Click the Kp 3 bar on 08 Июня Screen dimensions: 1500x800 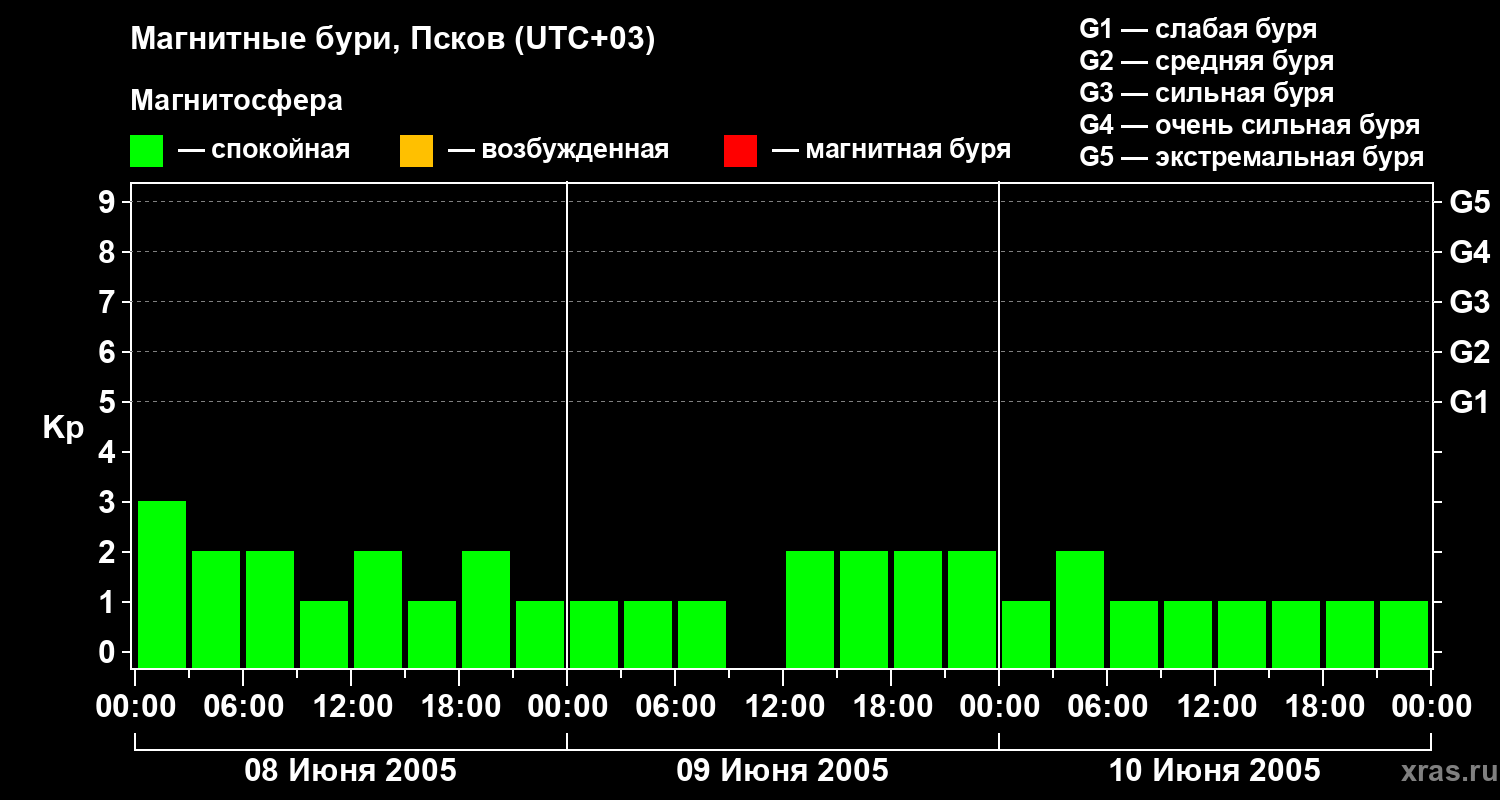162,584
